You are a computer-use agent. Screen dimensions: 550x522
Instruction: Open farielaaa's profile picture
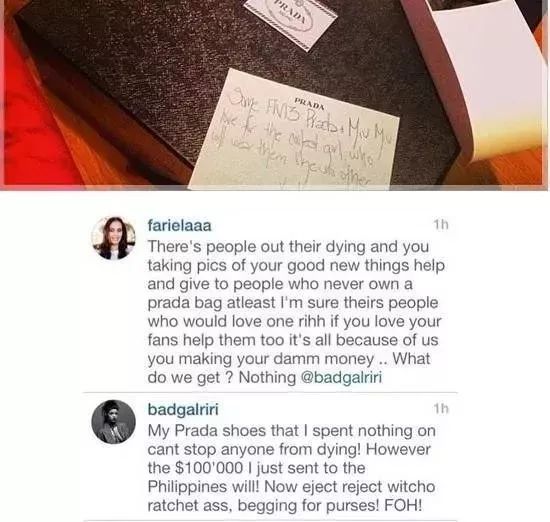coord(113,238)
